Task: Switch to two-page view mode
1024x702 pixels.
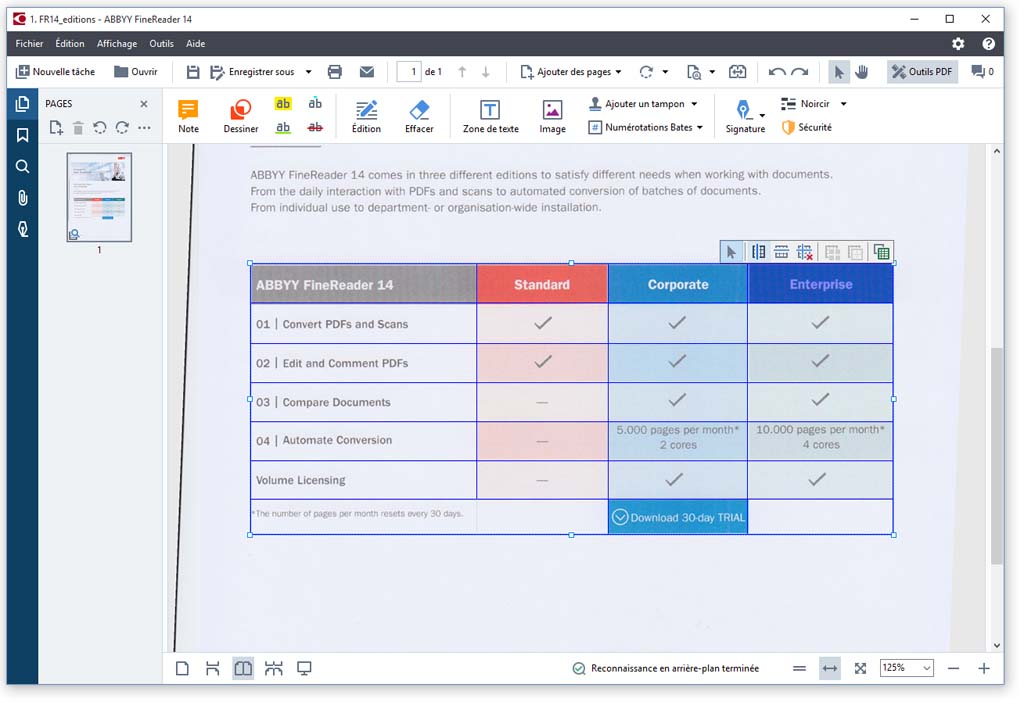Action: click(243, 668)
